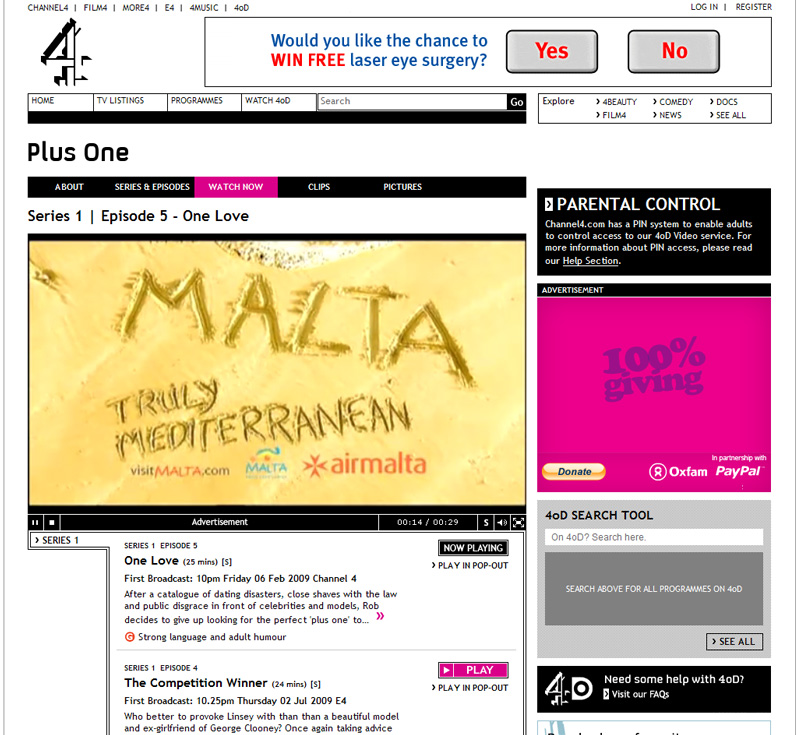The width and height of the screenshot is (800, 735).
Task: Mute audio via the speaker icon
Action: point(502,522)
